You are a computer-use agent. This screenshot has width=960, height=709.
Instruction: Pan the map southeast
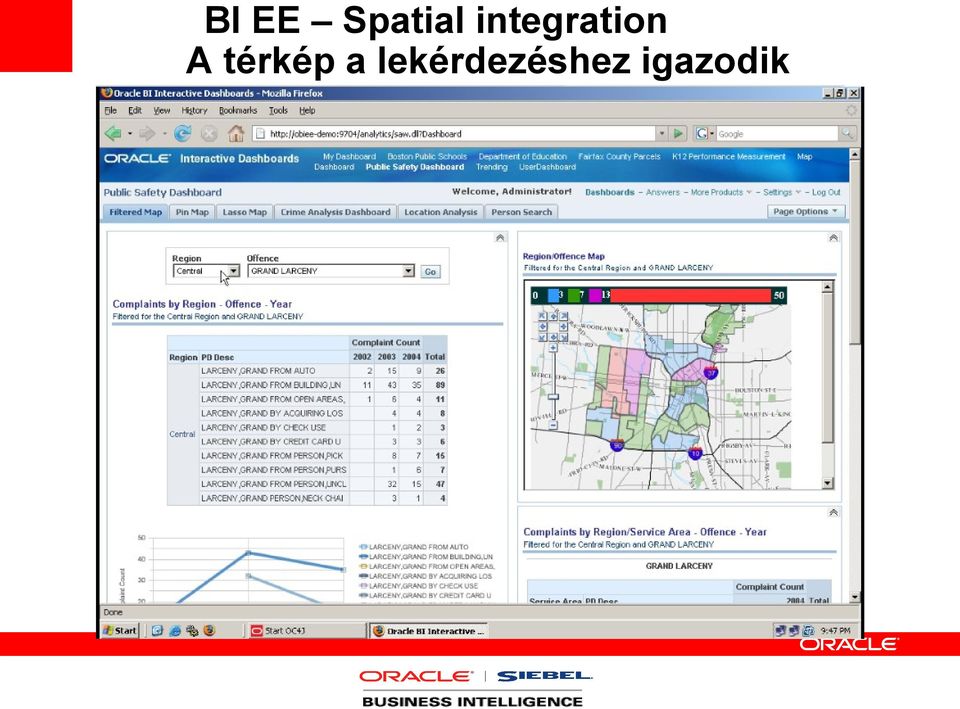click(x=564, y=337)
